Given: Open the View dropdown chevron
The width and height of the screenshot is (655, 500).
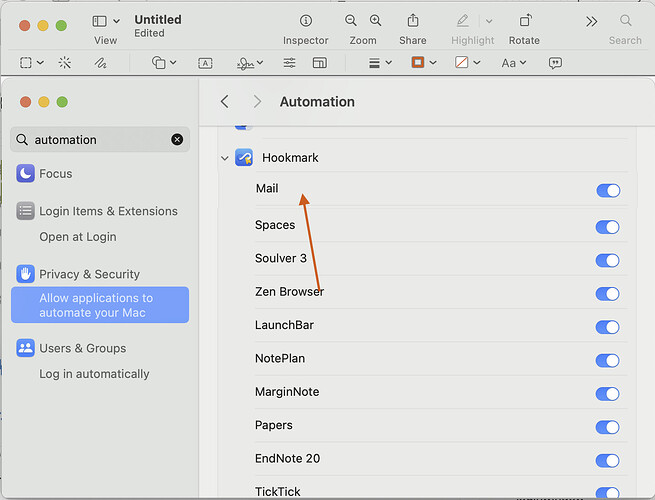Looking at the screenshot, I should tap(117, 21).
